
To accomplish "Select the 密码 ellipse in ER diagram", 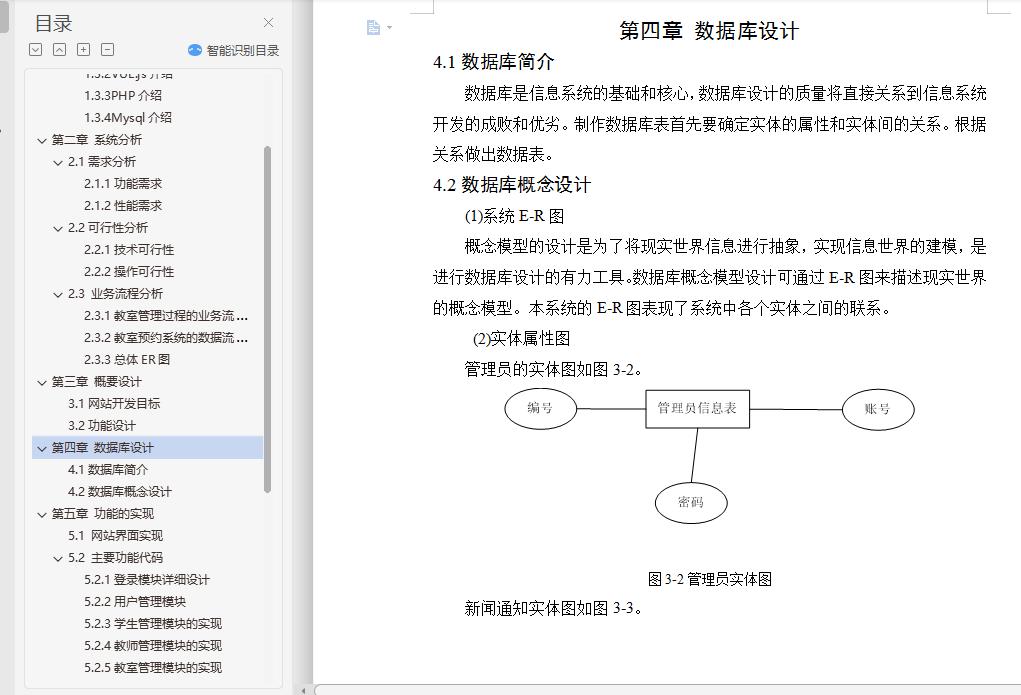I will click(x=691, y=503).
